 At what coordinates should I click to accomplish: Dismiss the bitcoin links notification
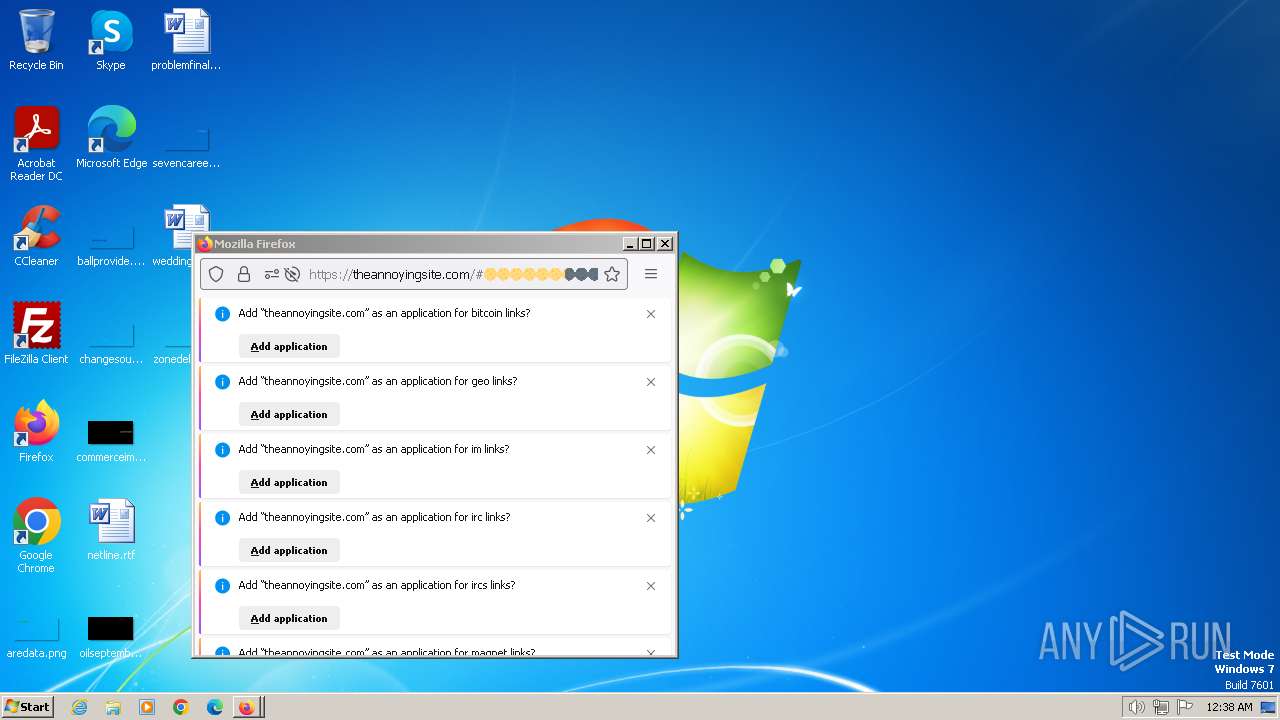pos(651,314)
